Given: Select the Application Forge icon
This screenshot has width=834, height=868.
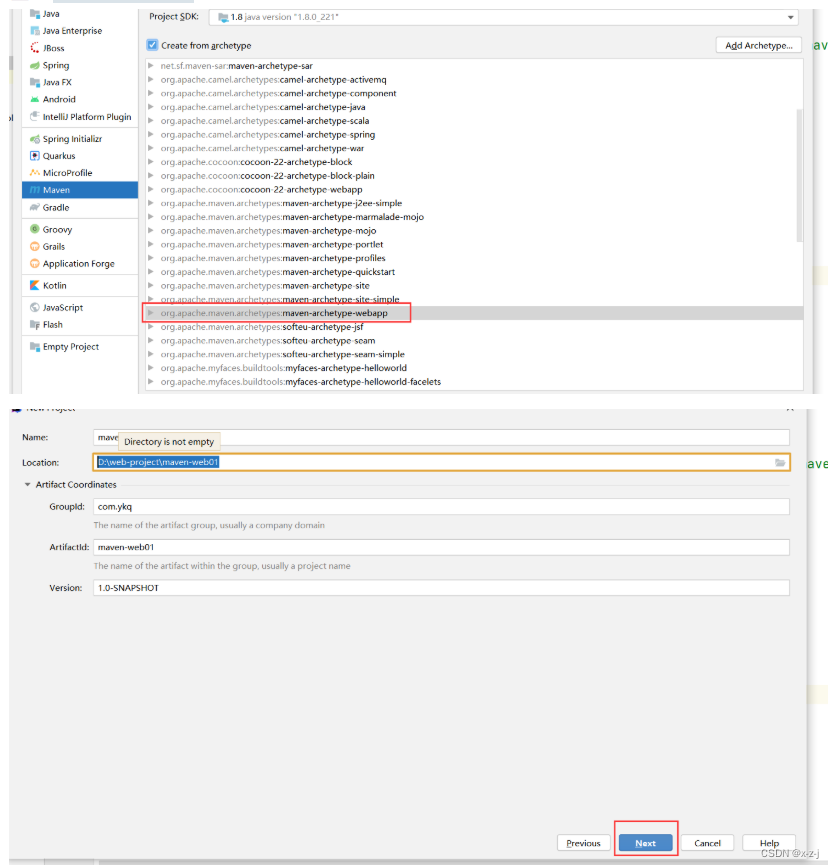Looking at the screenshot, I should click(x=35, y=264).
